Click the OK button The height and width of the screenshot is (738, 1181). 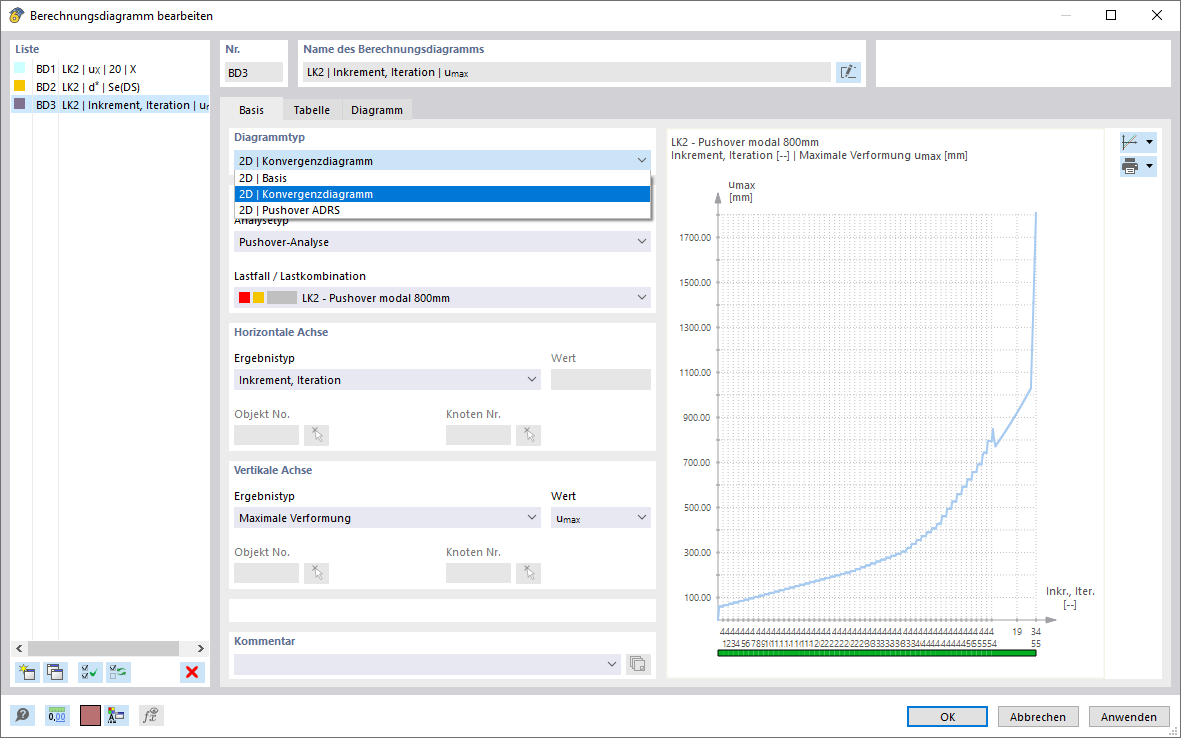click(947, 717)
